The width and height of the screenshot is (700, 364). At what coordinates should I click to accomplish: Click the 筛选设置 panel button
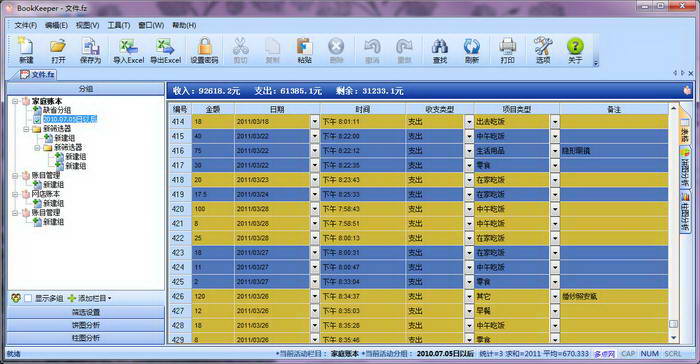86,312
